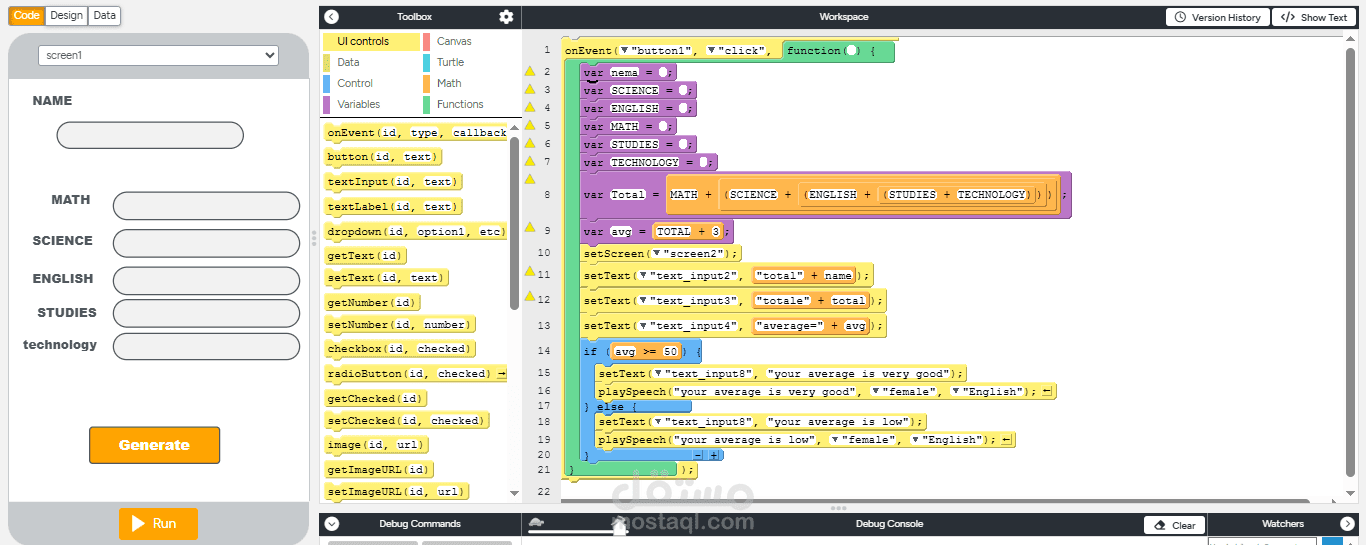Switch to the Code tab
This screenshot has width=1366, height=545.
pyautogui.click(x=27, y=15)
